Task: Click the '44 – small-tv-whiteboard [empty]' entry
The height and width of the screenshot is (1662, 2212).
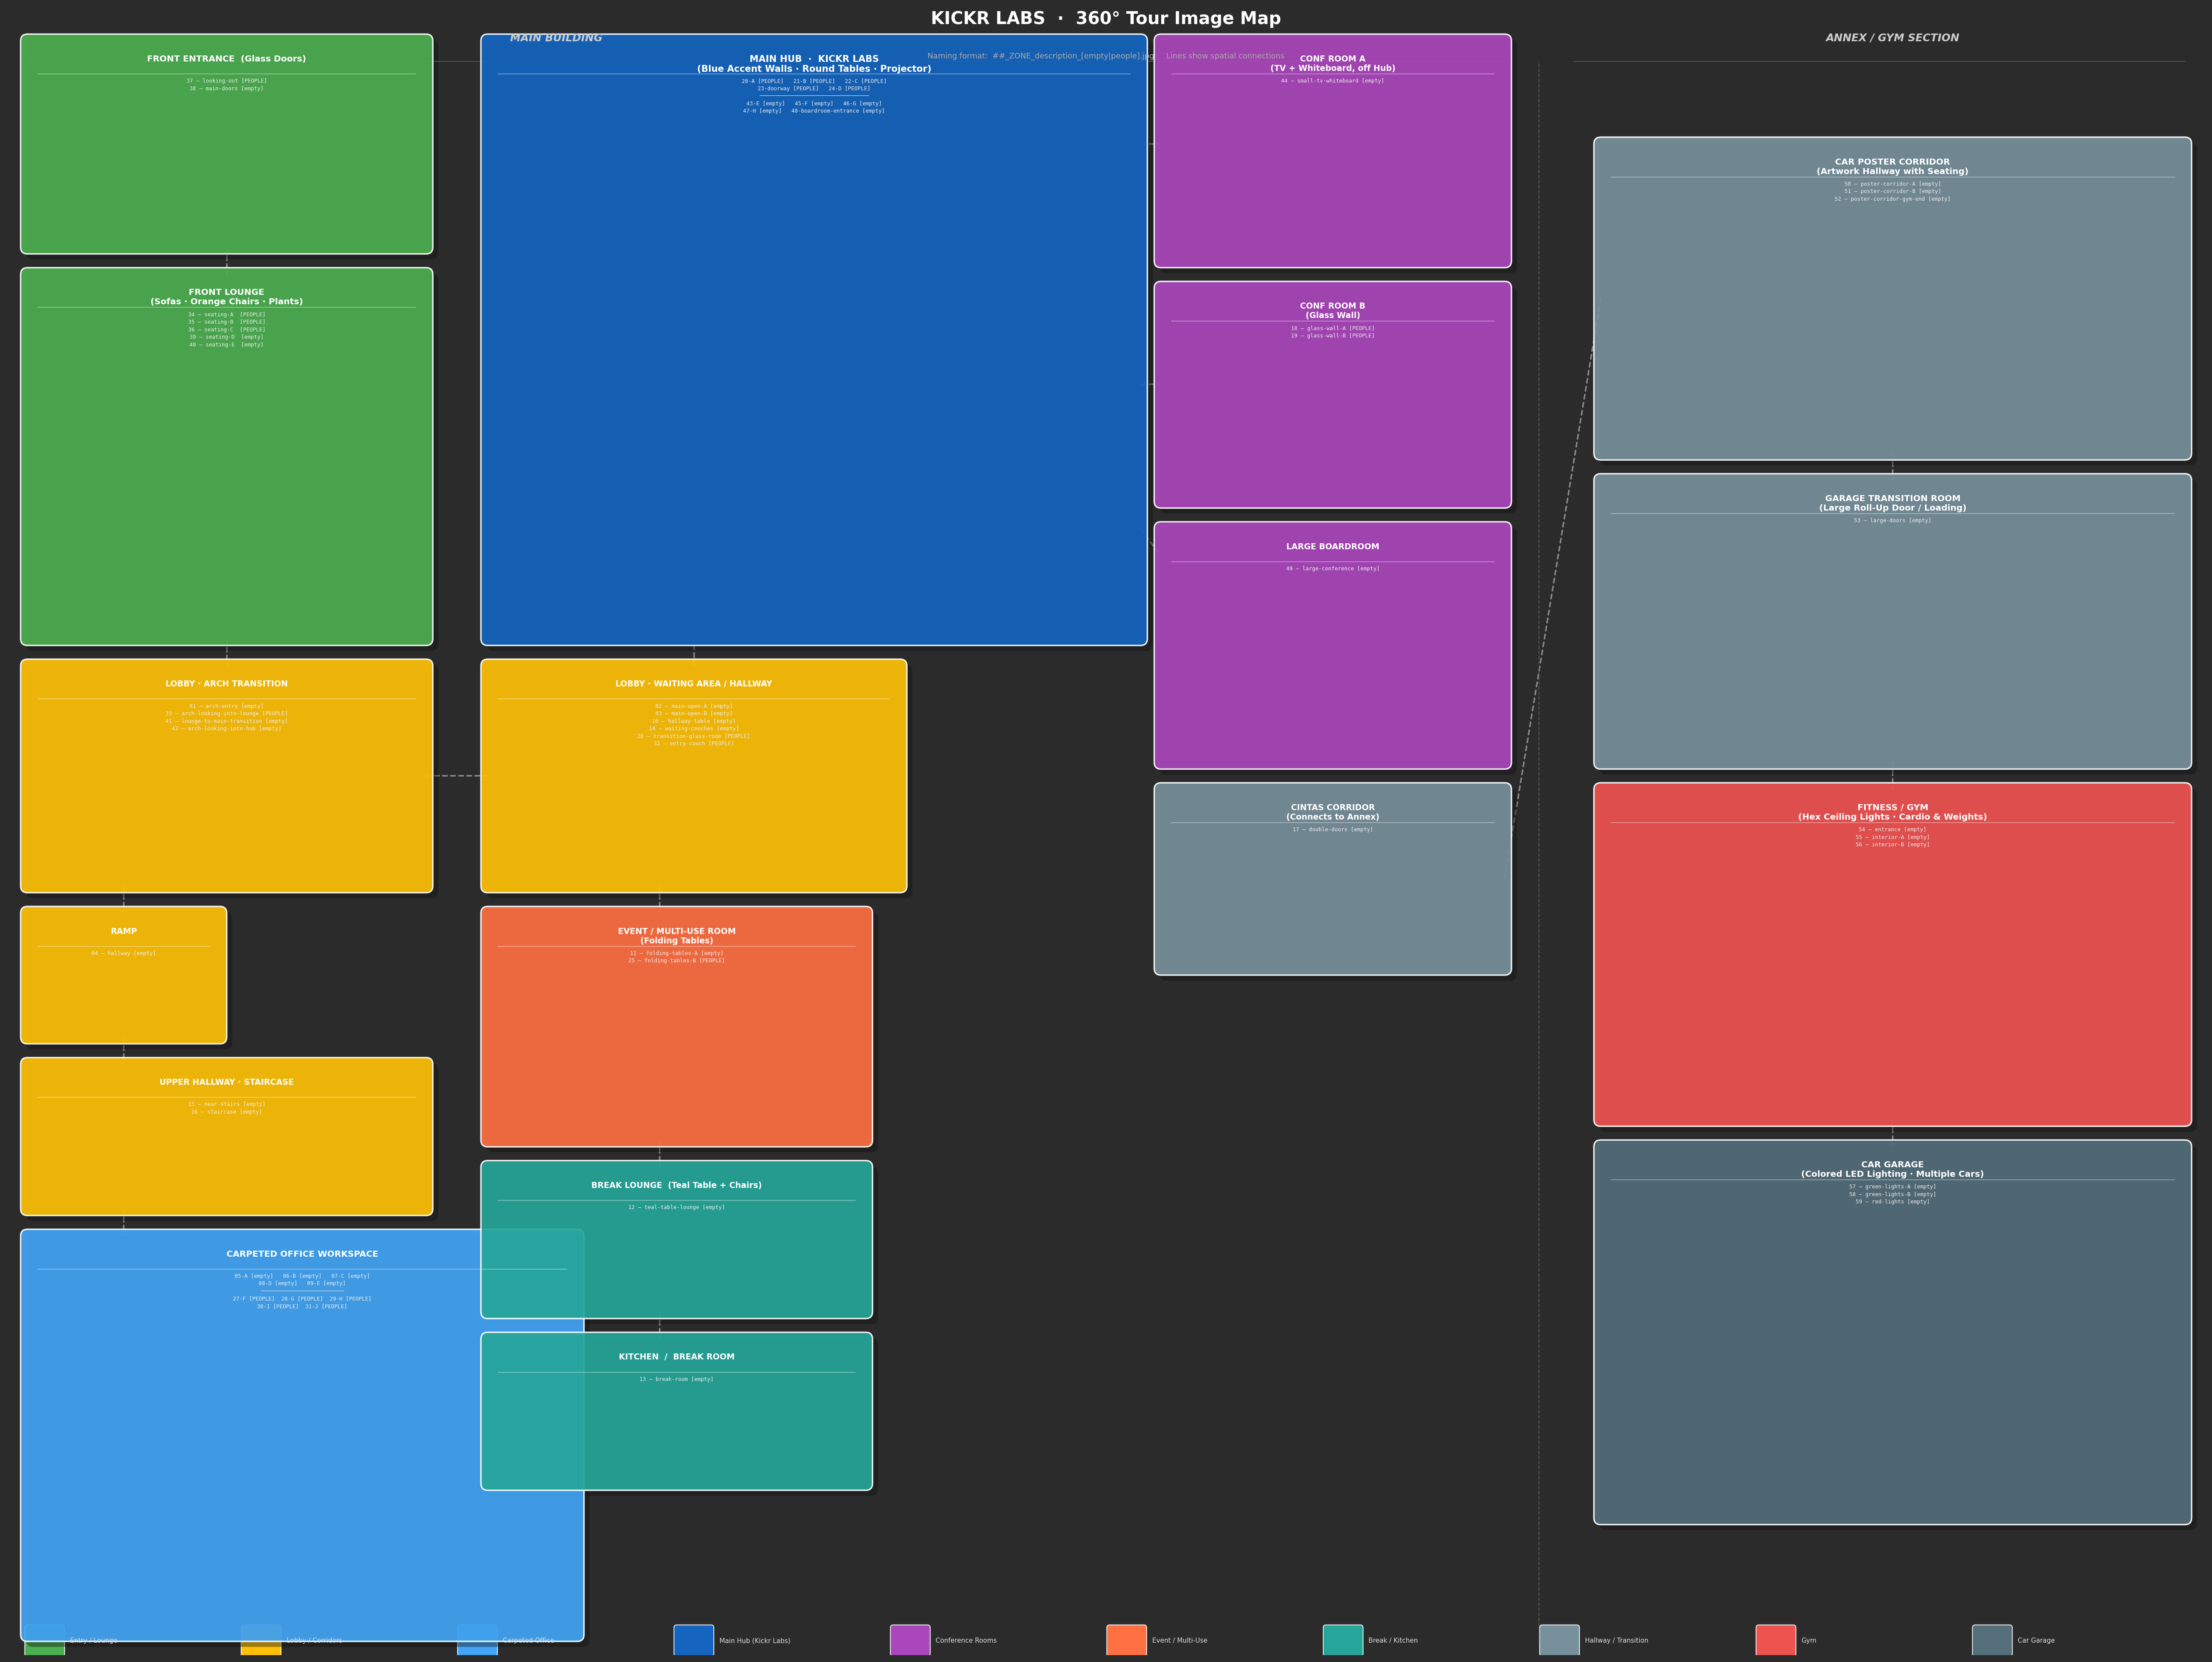Action: click(x=1333, y=81)
